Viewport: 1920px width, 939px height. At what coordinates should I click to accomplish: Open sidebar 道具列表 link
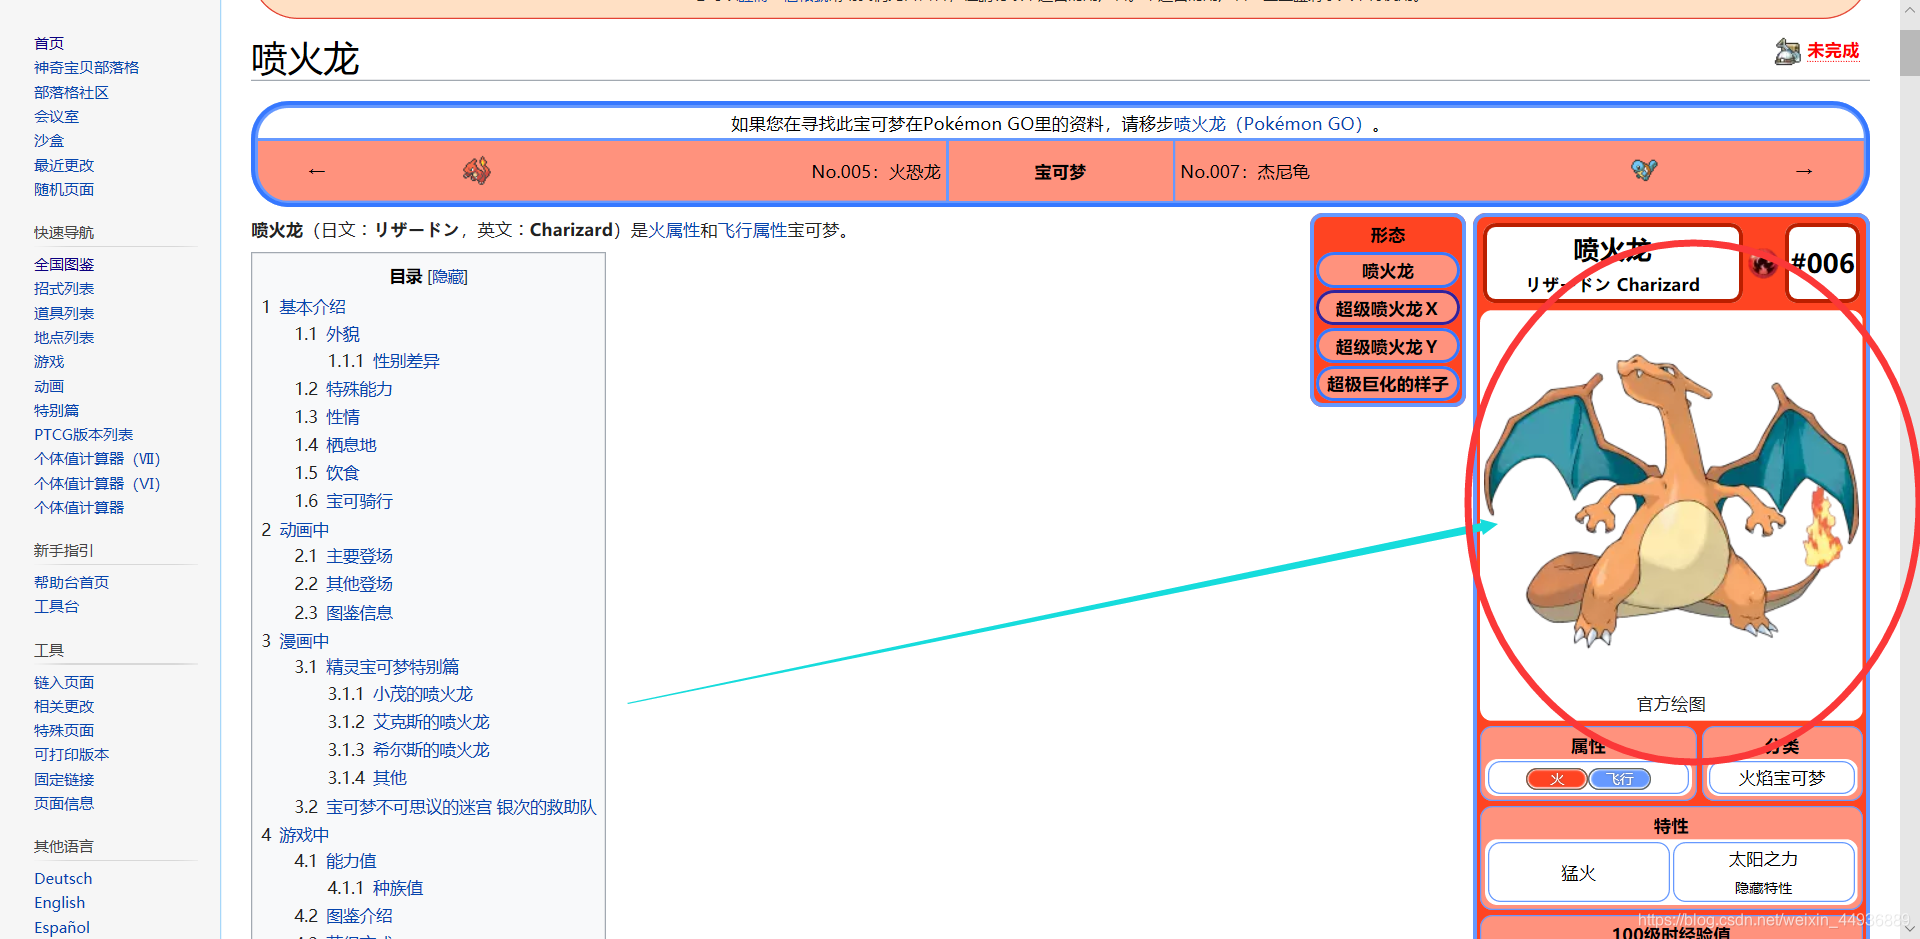[x=64, y=313]
